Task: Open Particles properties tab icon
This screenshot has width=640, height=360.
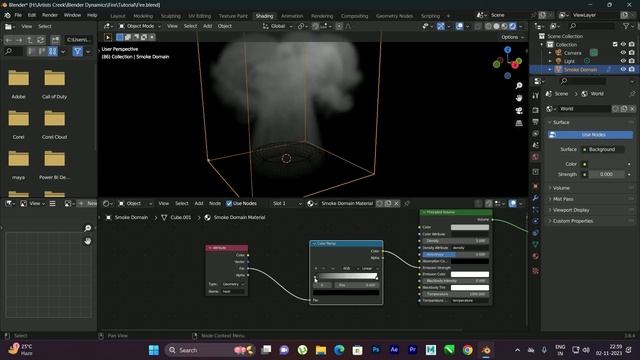Action: click(536, 210)
